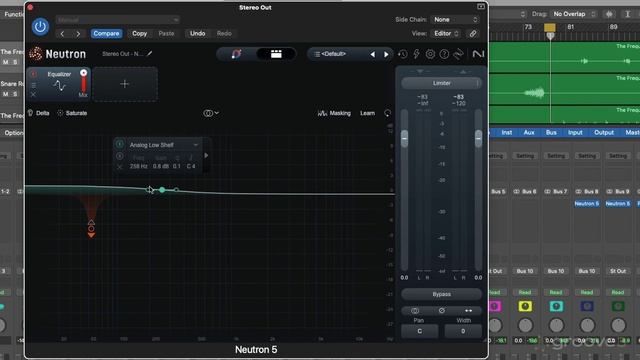Click the Copy button
Image resolution: width=640 pixels, height=360 pixels.
tap(140, 33)
